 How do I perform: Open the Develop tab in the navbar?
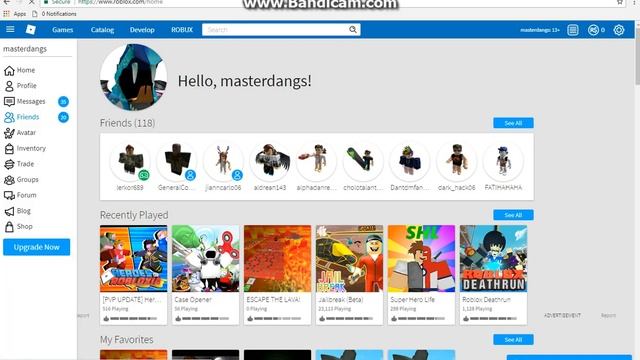coord(142,30)
